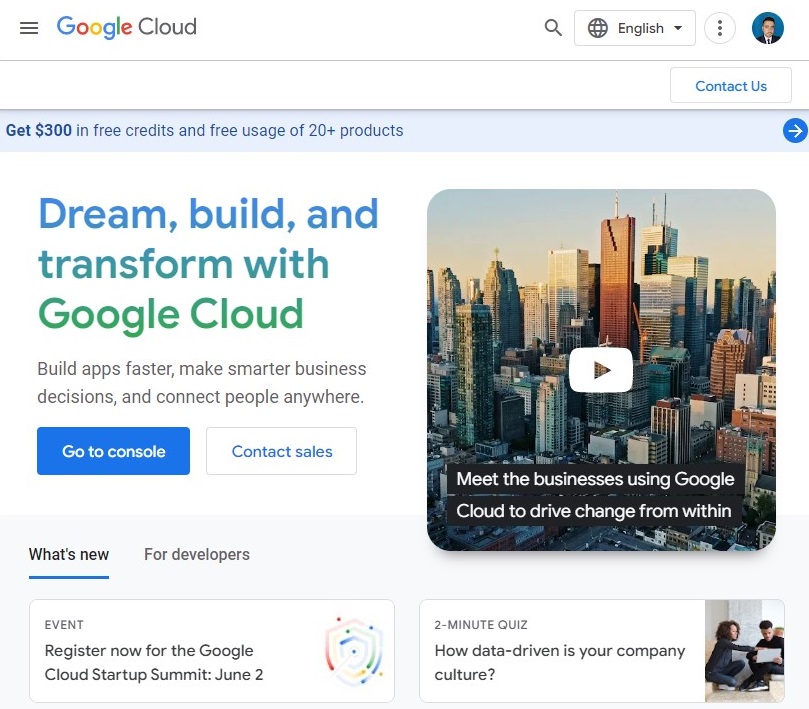Click the globe icon in language selector

point(597,28)
